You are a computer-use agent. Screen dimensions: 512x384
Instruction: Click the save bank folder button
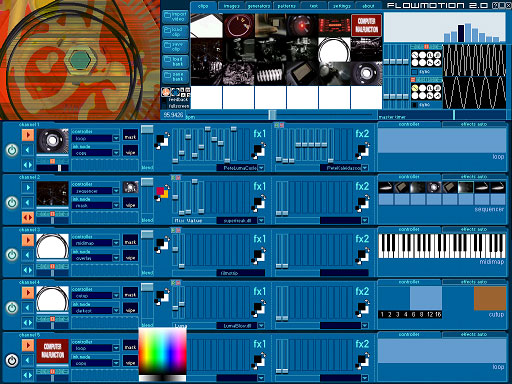175,76
